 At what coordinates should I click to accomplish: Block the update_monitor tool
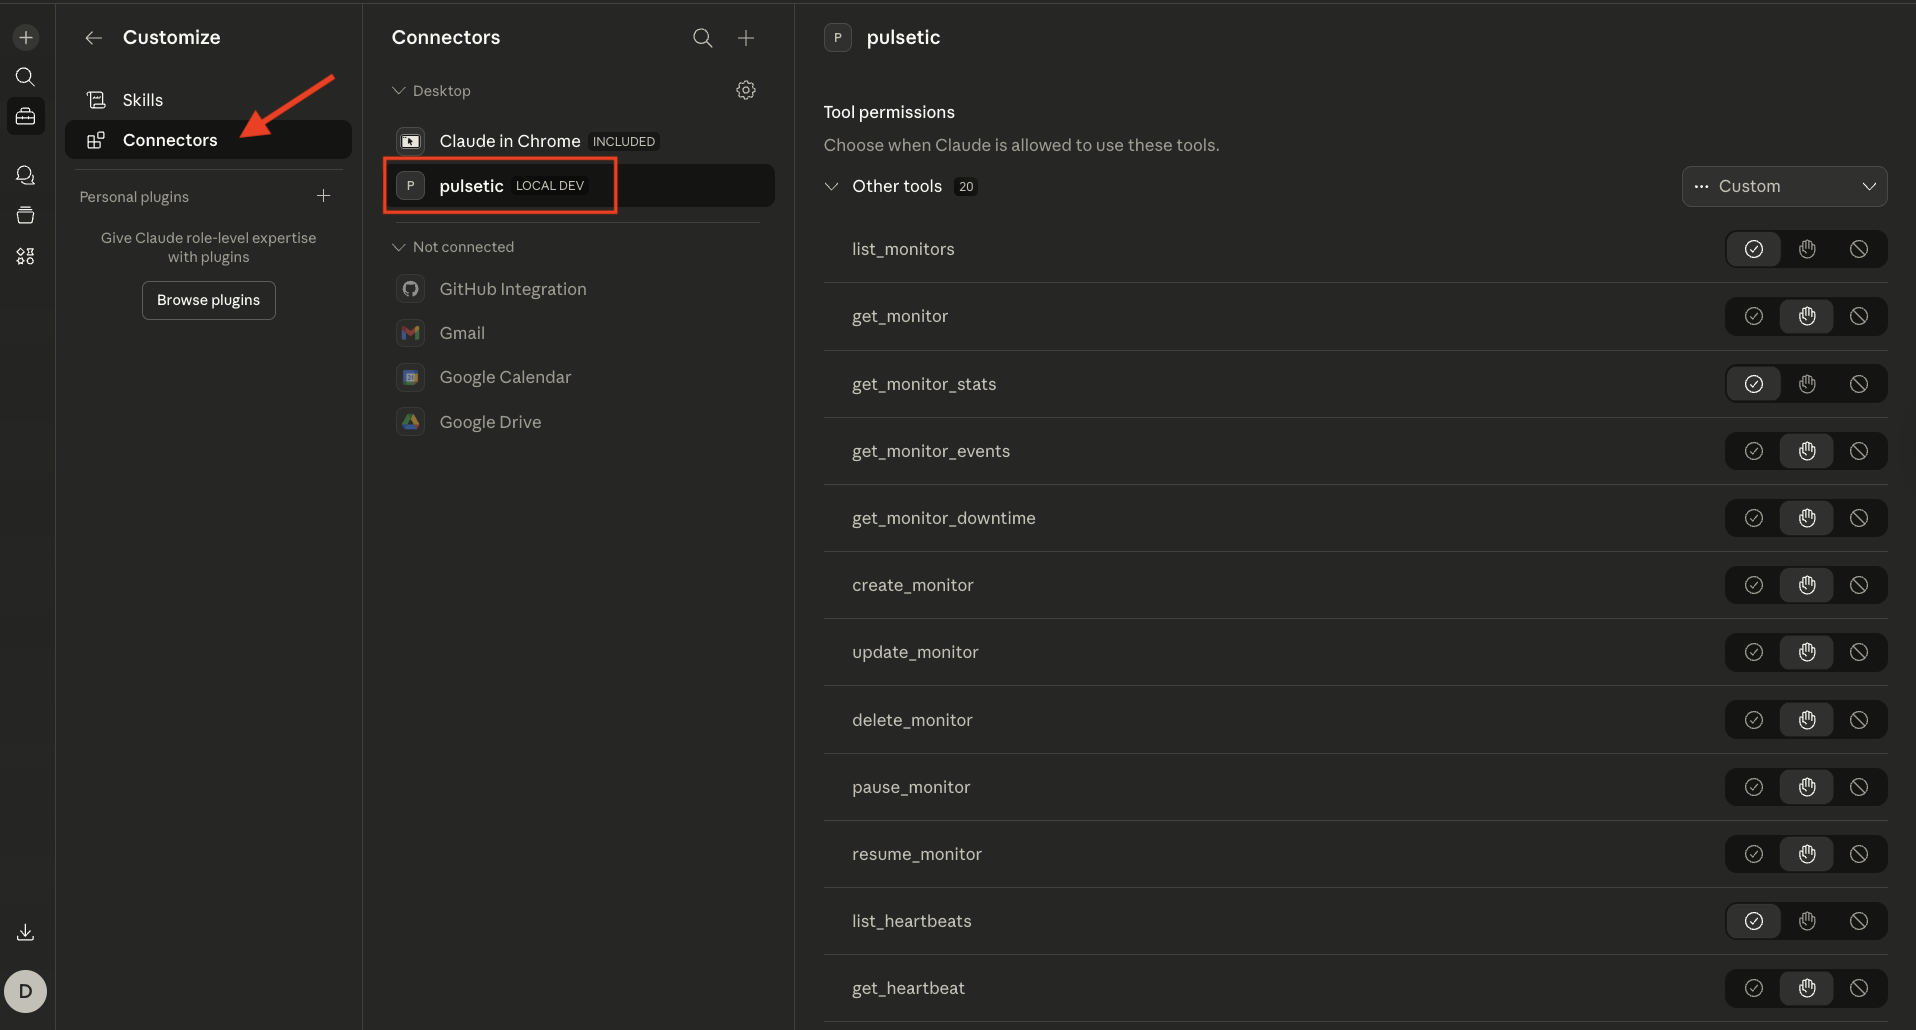click(x=1859, y=652)
